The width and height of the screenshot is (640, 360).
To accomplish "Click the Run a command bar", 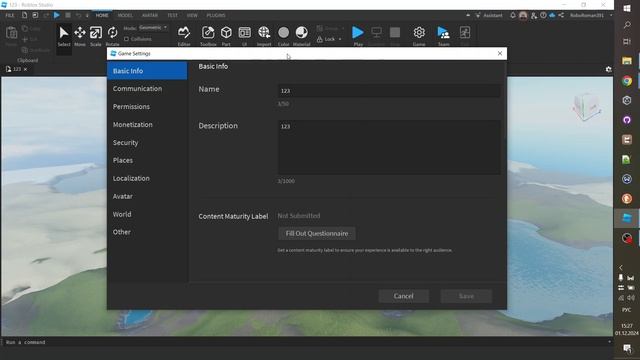I will tap(306, 342).
